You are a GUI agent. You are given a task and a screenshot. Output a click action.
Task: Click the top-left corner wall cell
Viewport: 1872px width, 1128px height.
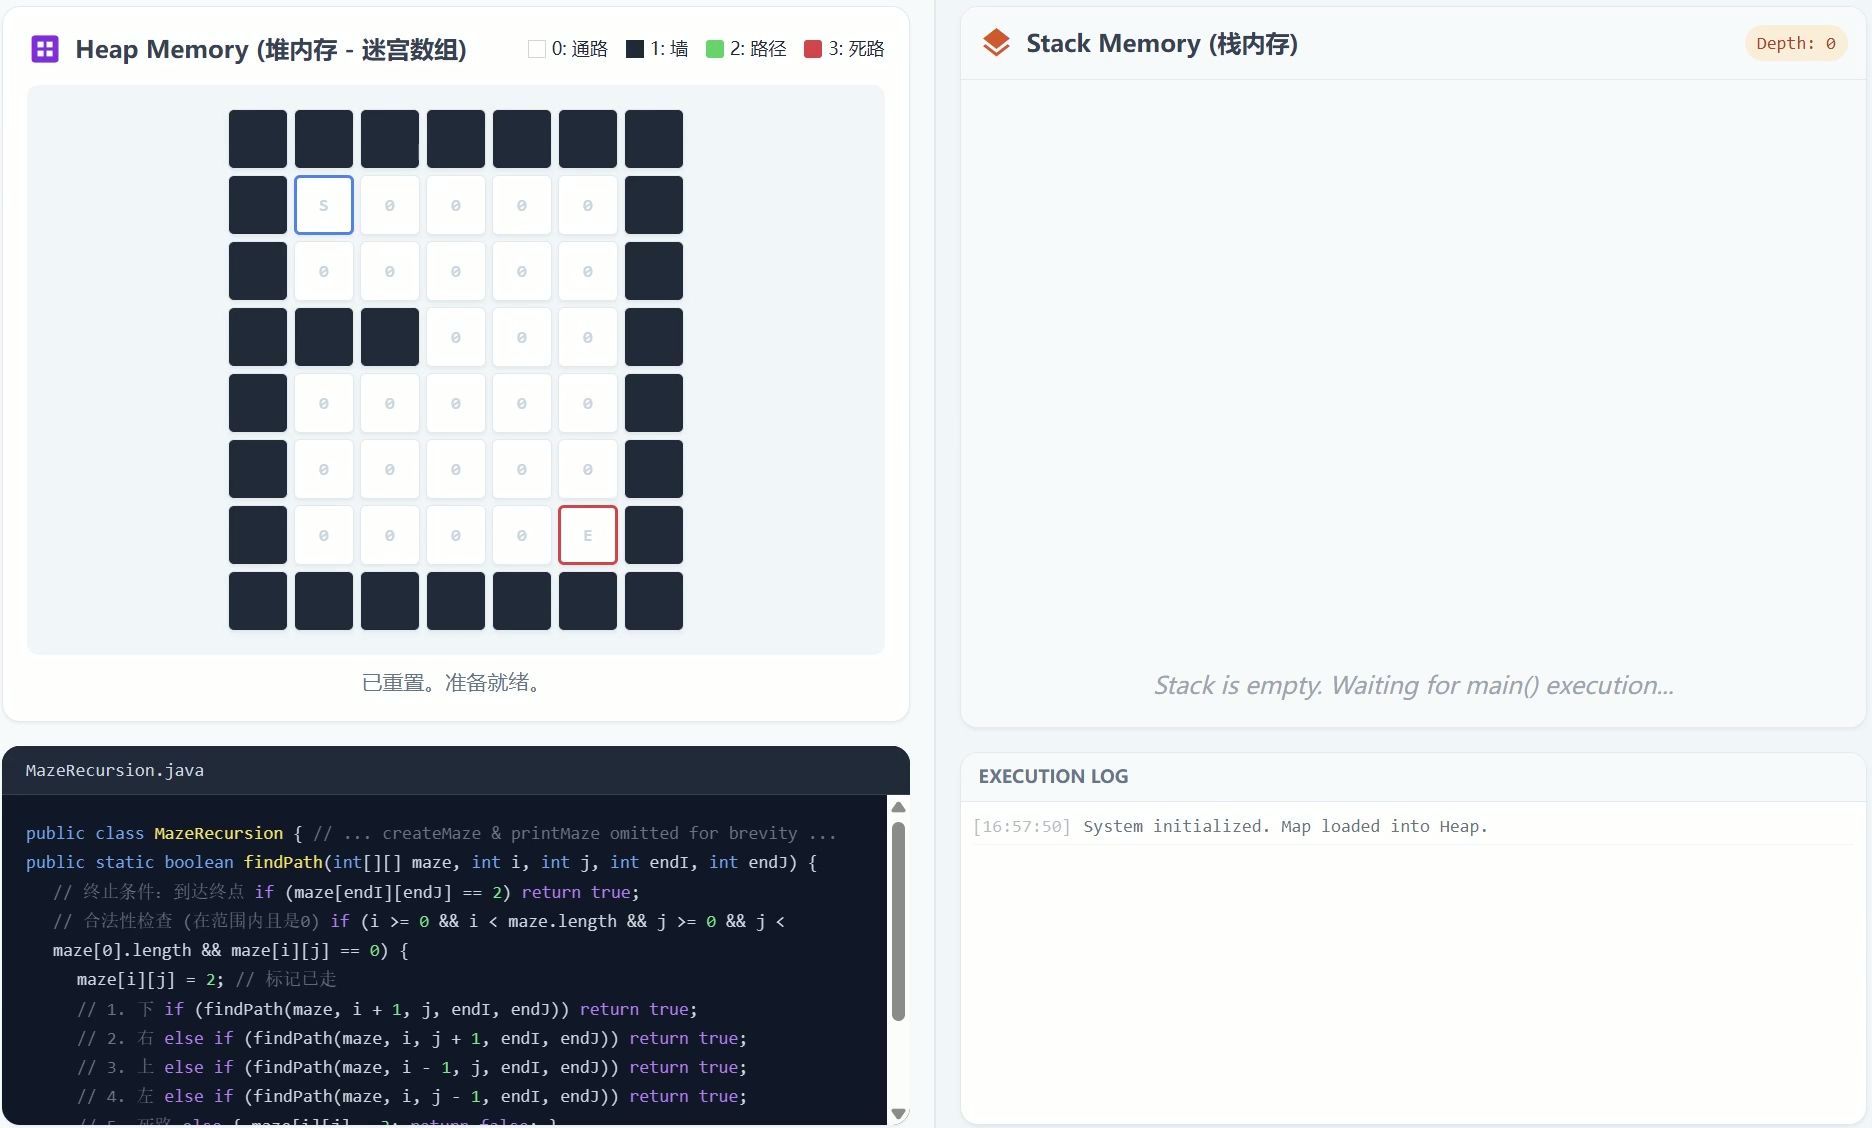point(258,139)
